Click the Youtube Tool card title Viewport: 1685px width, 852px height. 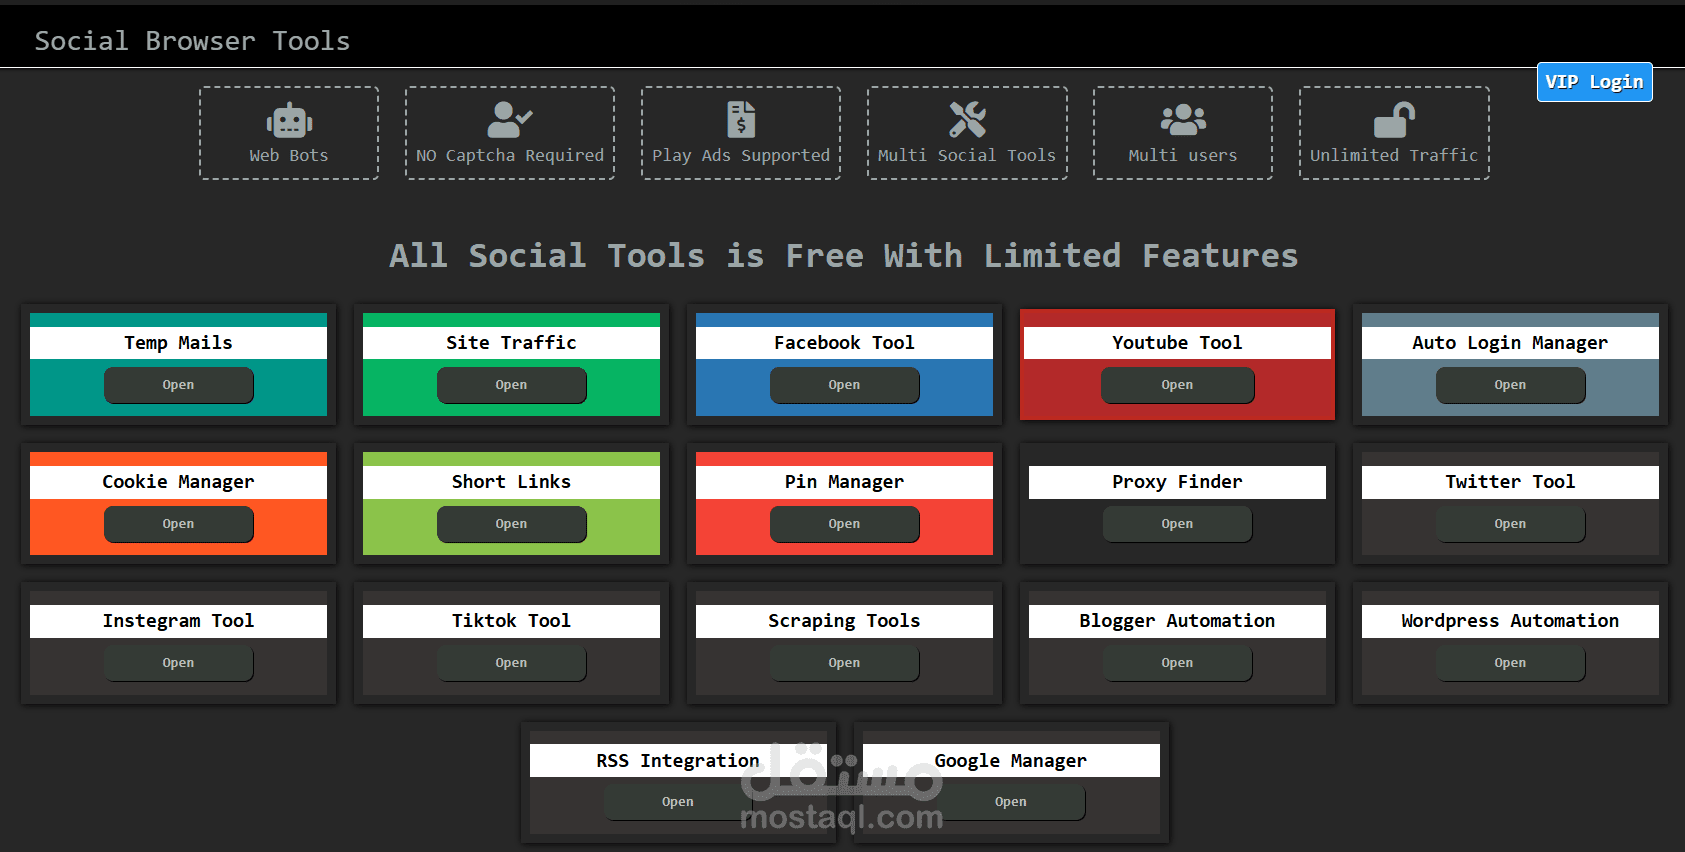[x=1177, y=343]
